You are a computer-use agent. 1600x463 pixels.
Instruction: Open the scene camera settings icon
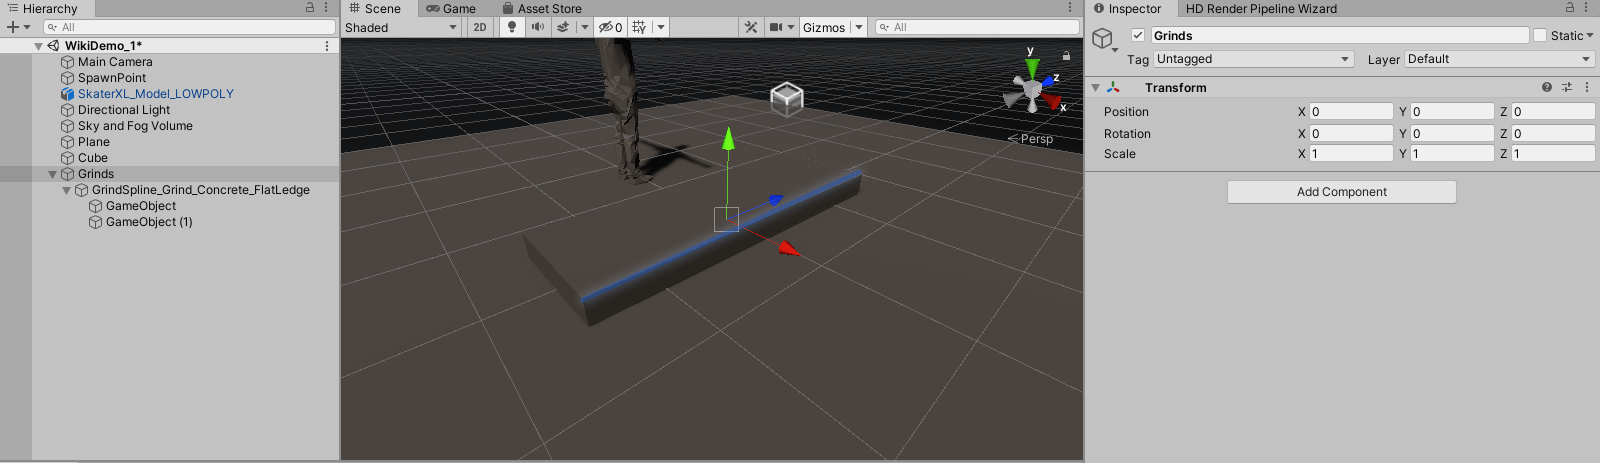pyautogui.click(x=776, y=27)
